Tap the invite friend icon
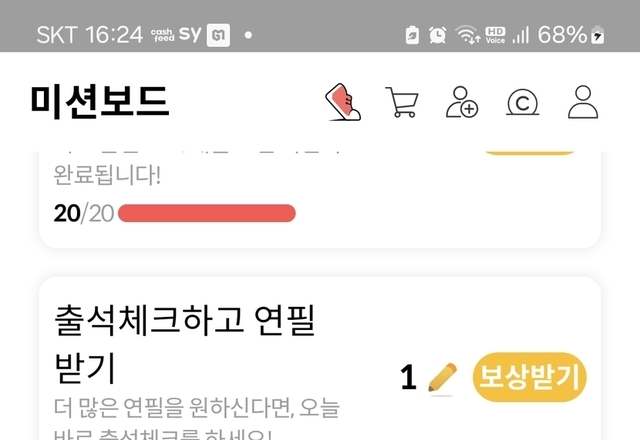 (462, 102)
